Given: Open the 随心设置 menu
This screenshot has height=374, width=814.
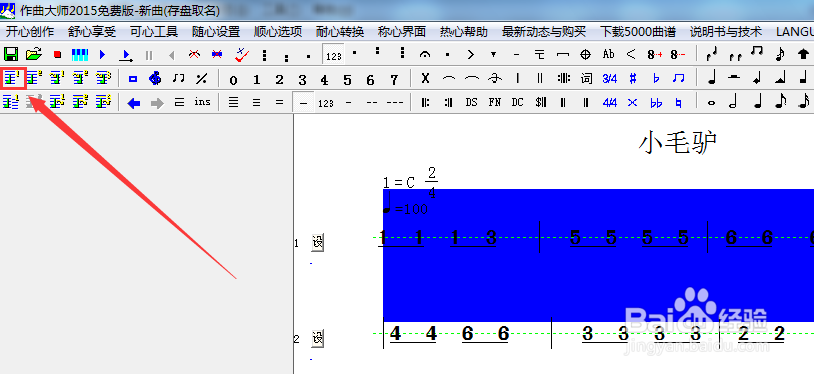Looking at the screenshot, I should tap(216, 32).
